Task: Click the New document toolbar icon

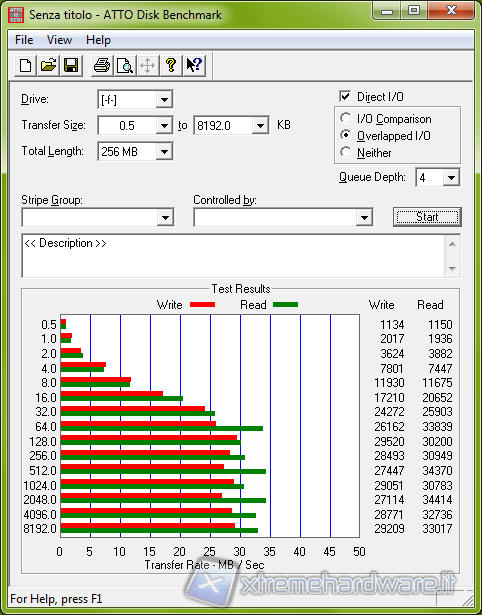Action: (x=25, y=65)
